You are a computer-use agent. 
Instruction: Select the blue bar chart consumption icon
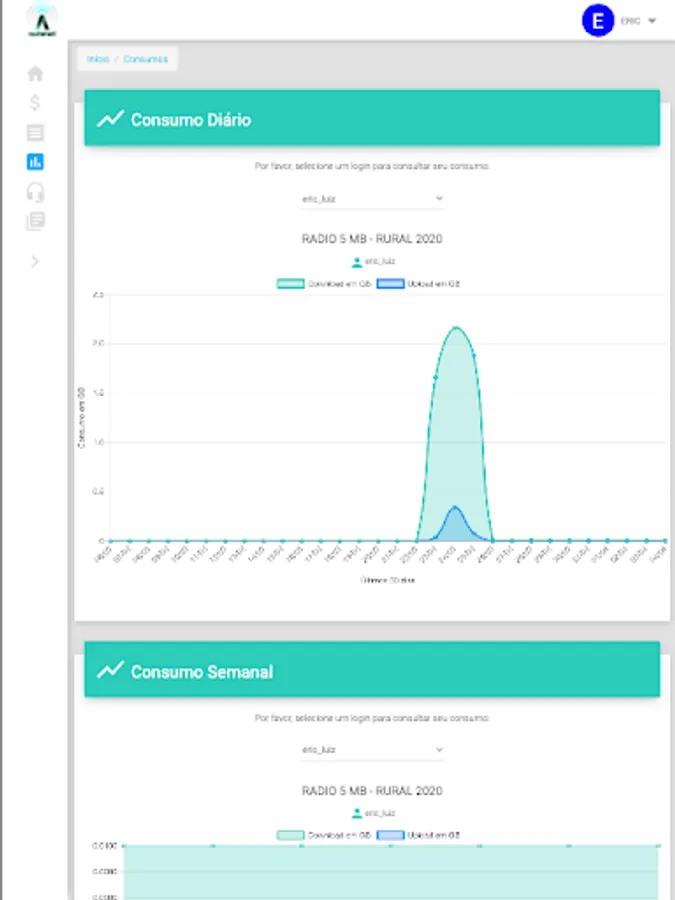(x=35, y=162)
